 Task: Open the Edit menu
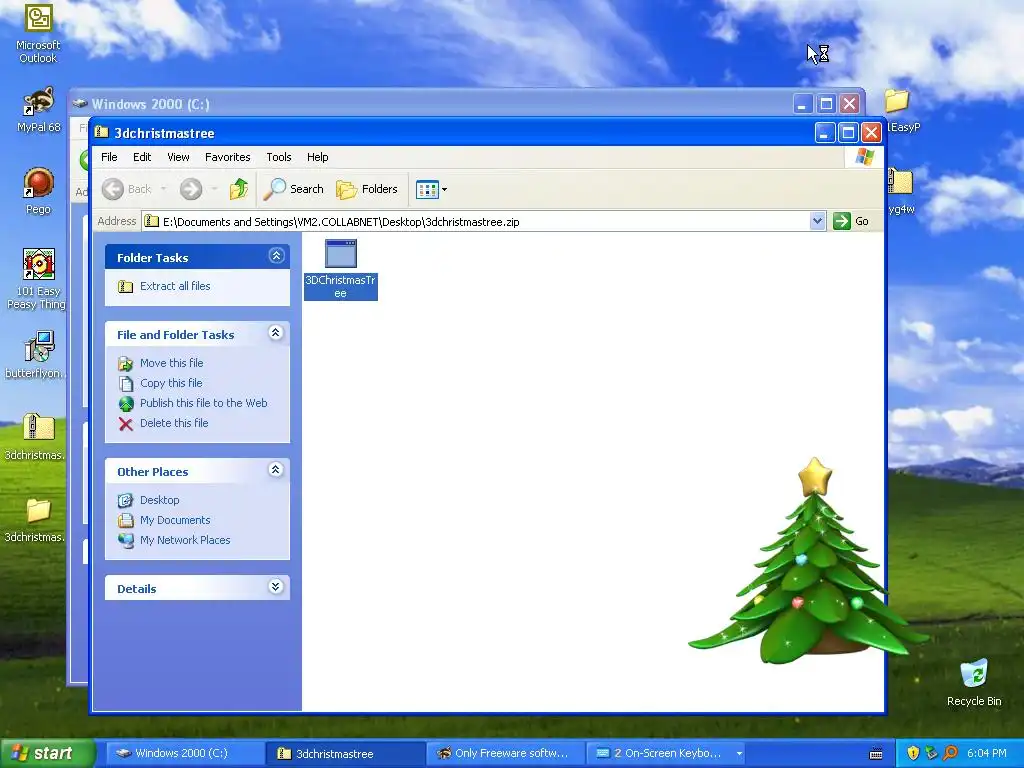tap(142, 157)
